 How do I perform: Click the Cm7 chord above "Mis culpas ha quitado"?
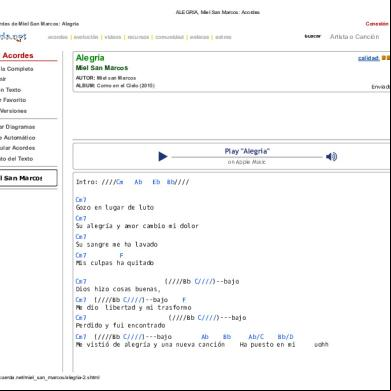click(x=81, y=255)
